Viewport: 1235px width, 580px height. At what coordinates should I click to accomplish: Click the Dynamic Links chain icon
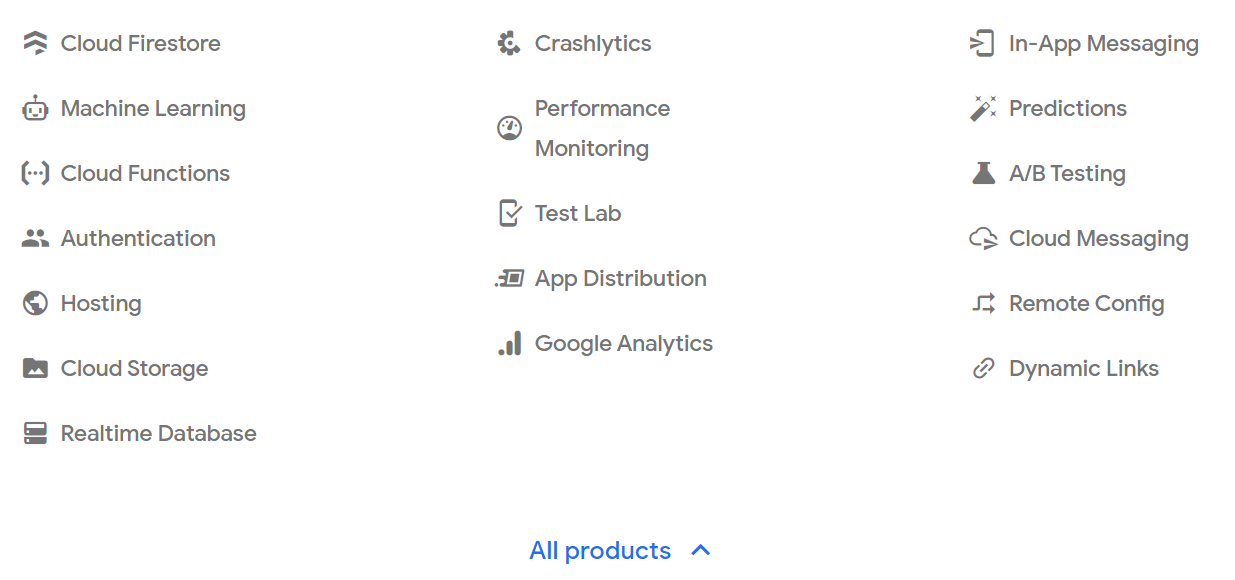pyautogui.click(x=984, y=368)
